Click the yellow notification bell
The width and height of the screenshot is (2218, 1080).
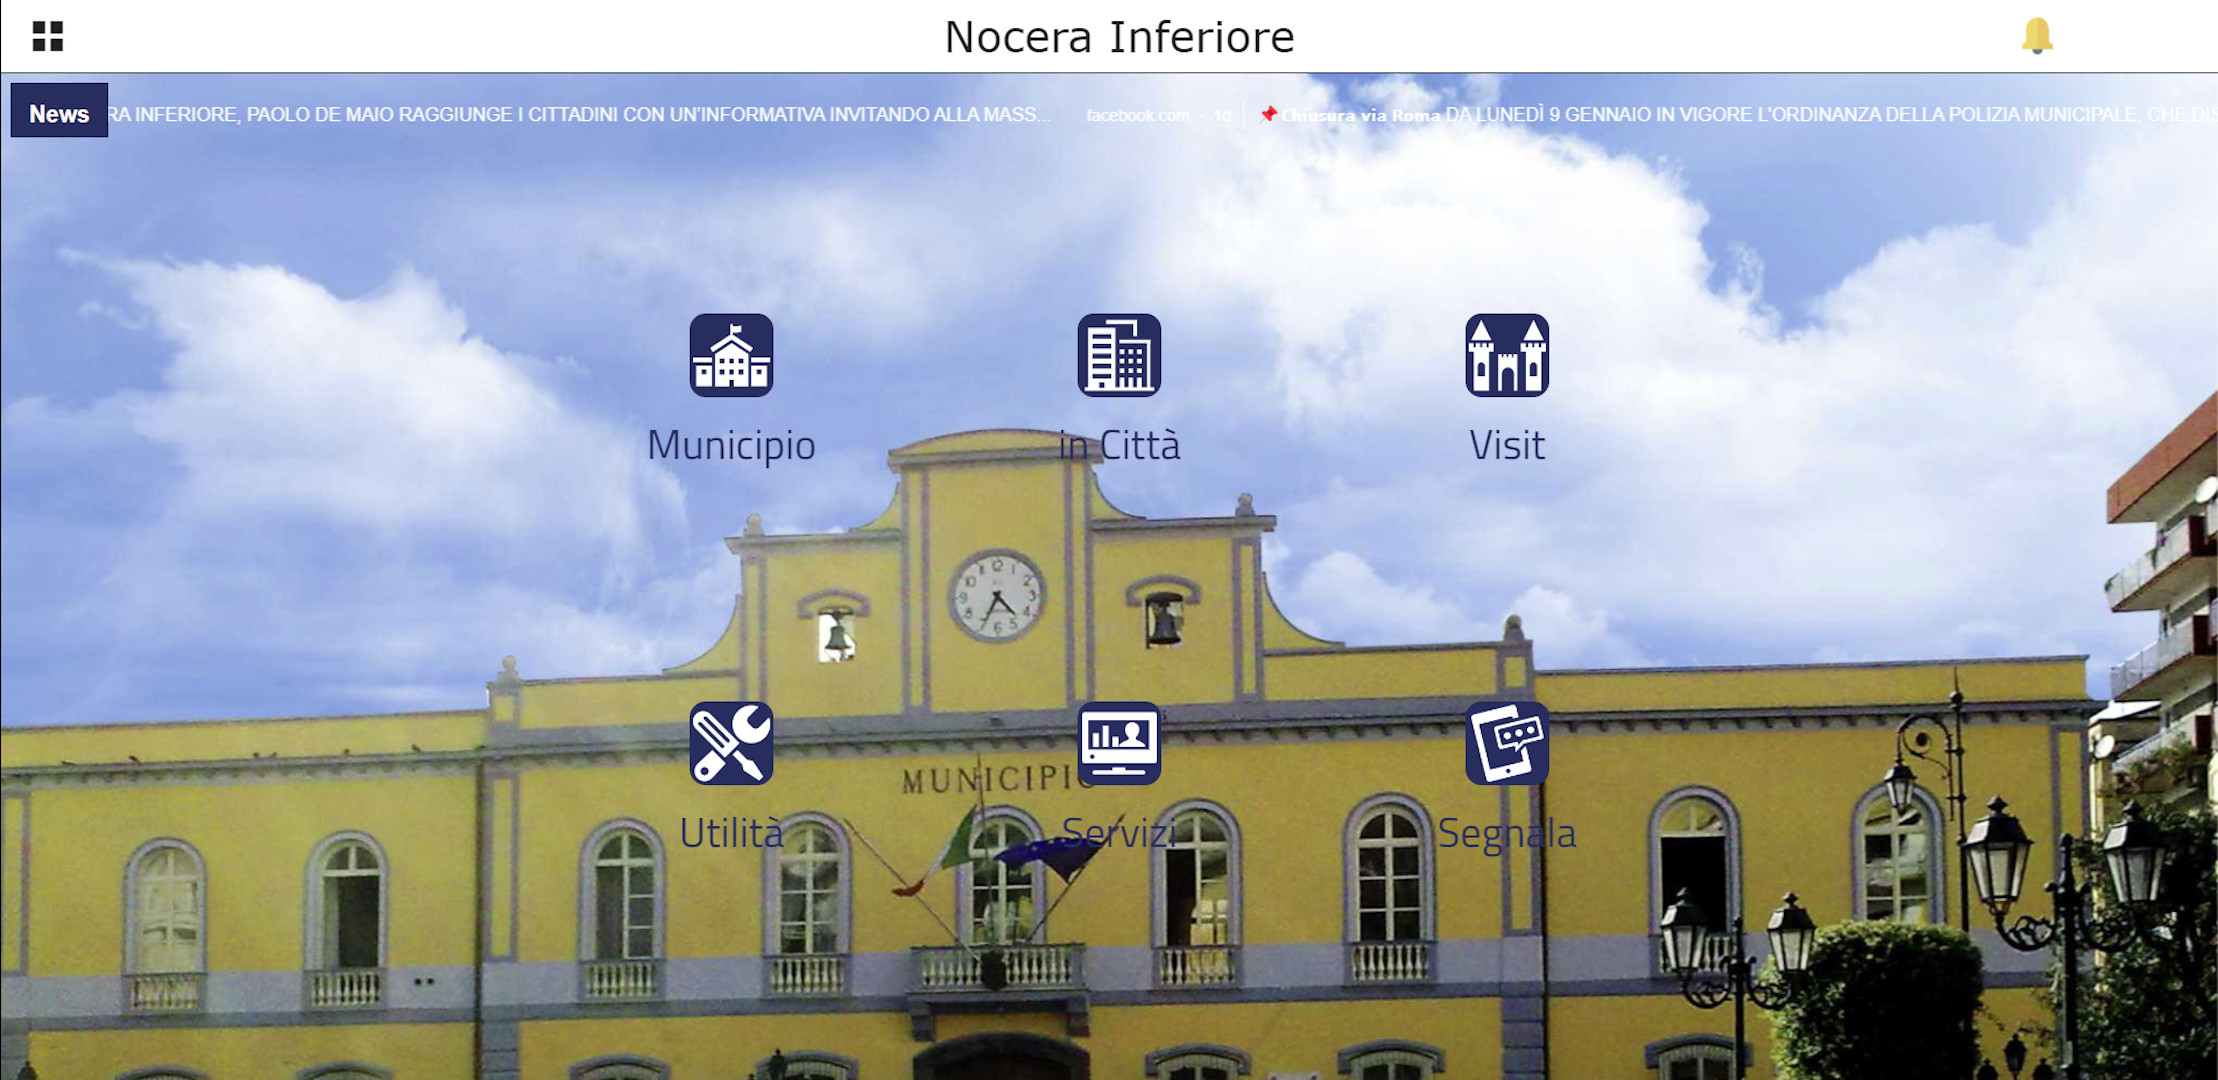pos(2036,36)
